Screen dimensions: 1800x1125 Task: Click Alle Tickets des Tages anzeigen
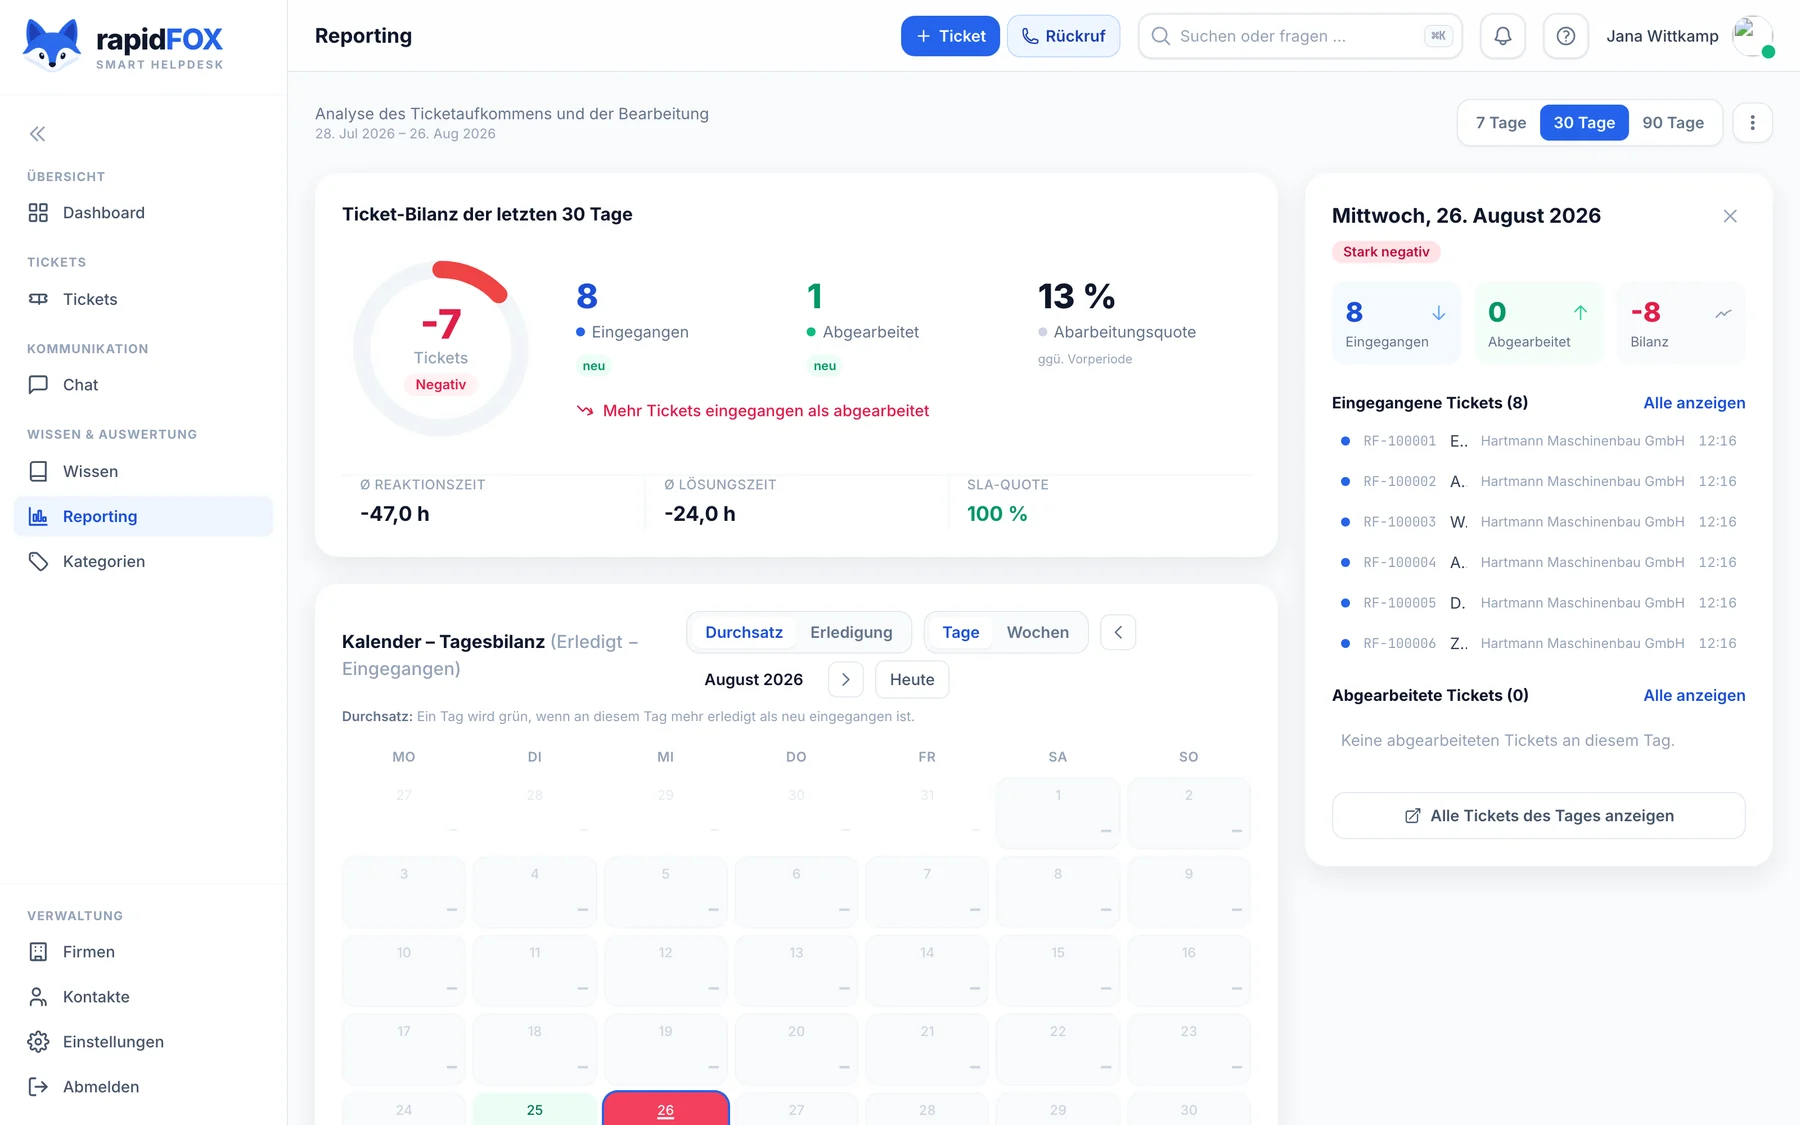coord(1539,816)
